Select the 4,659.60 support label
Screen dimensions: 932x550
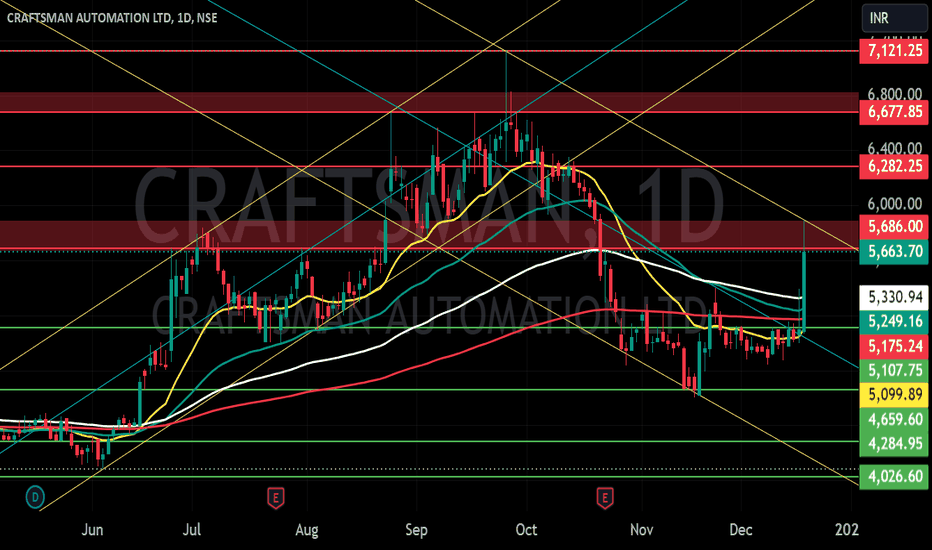click(x=894, y=419)
